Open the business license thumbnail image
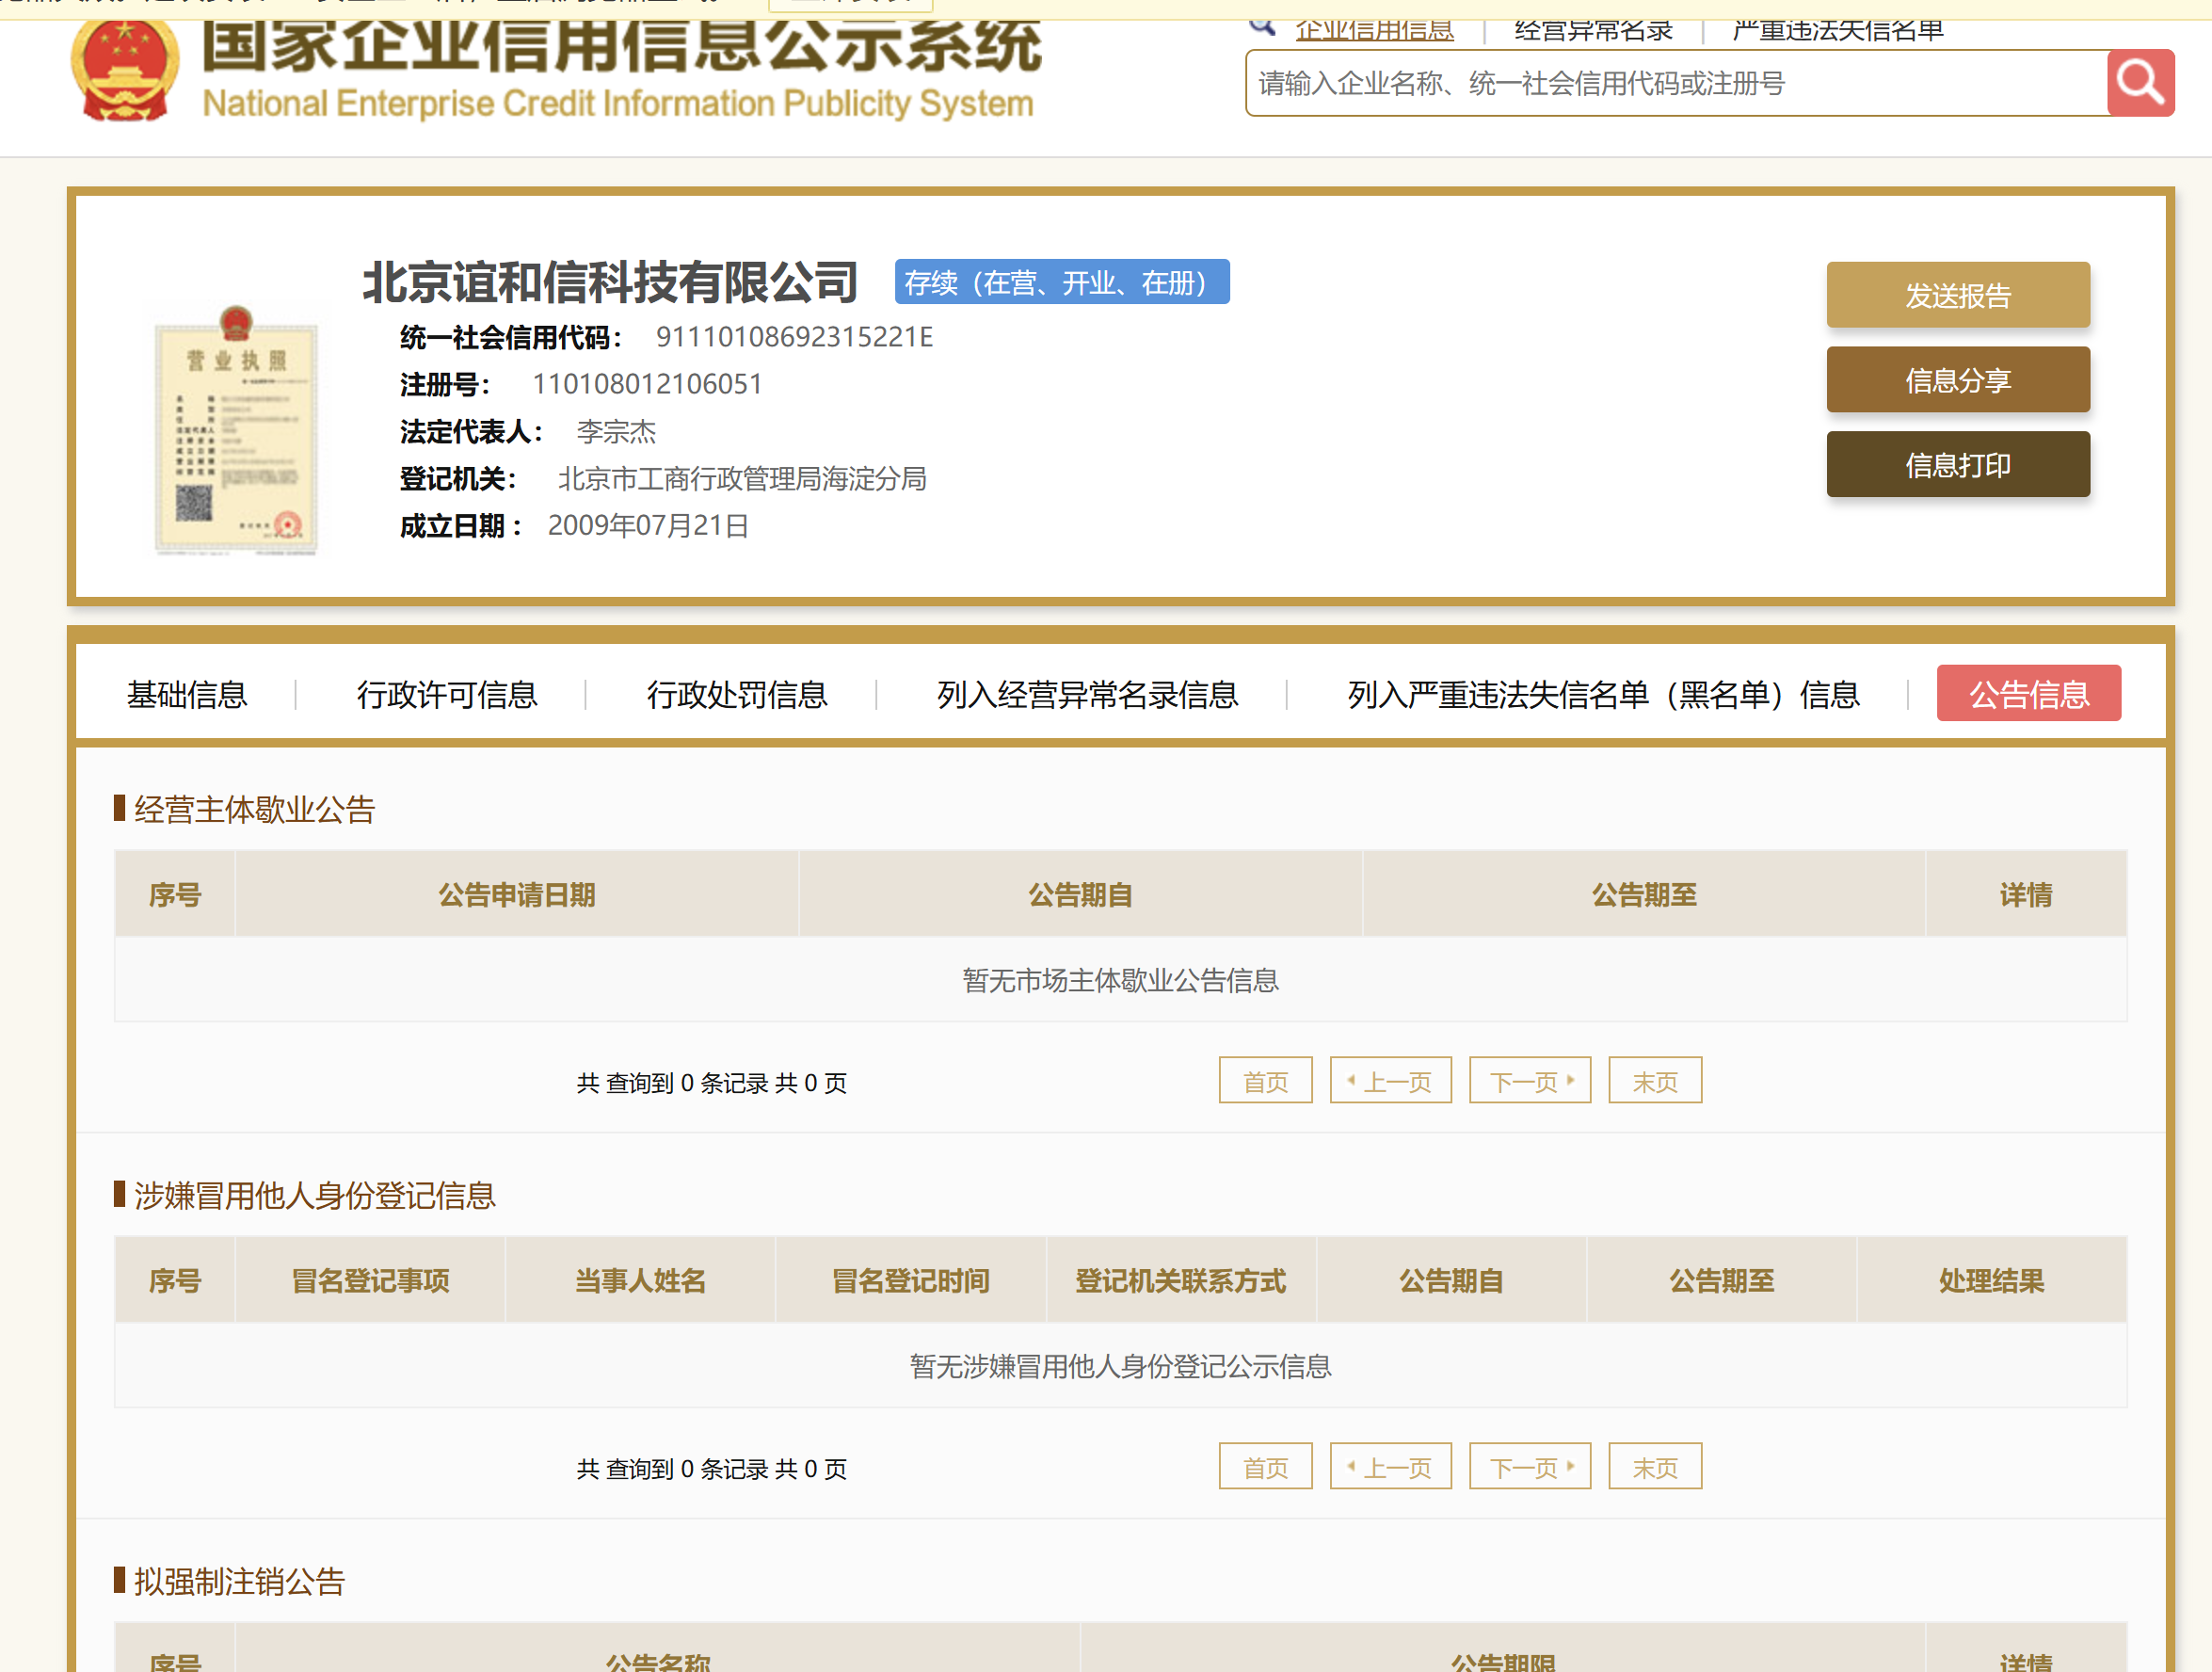 (x=237, y=430)
